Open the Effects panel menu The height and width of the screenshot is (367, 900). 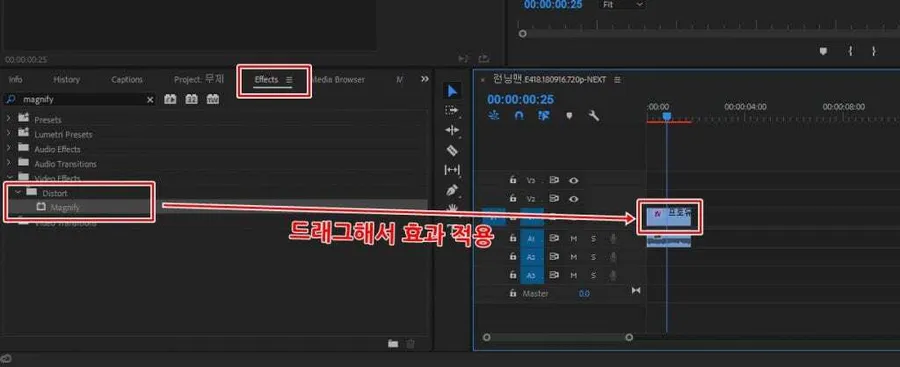pyautogui.click(x=289, y=80)
